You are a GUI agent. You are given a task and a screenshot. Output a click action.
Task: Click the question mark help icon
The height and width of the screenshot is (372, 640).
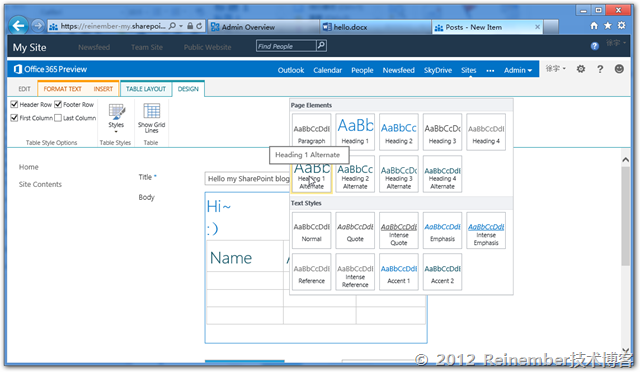(600, 69)
